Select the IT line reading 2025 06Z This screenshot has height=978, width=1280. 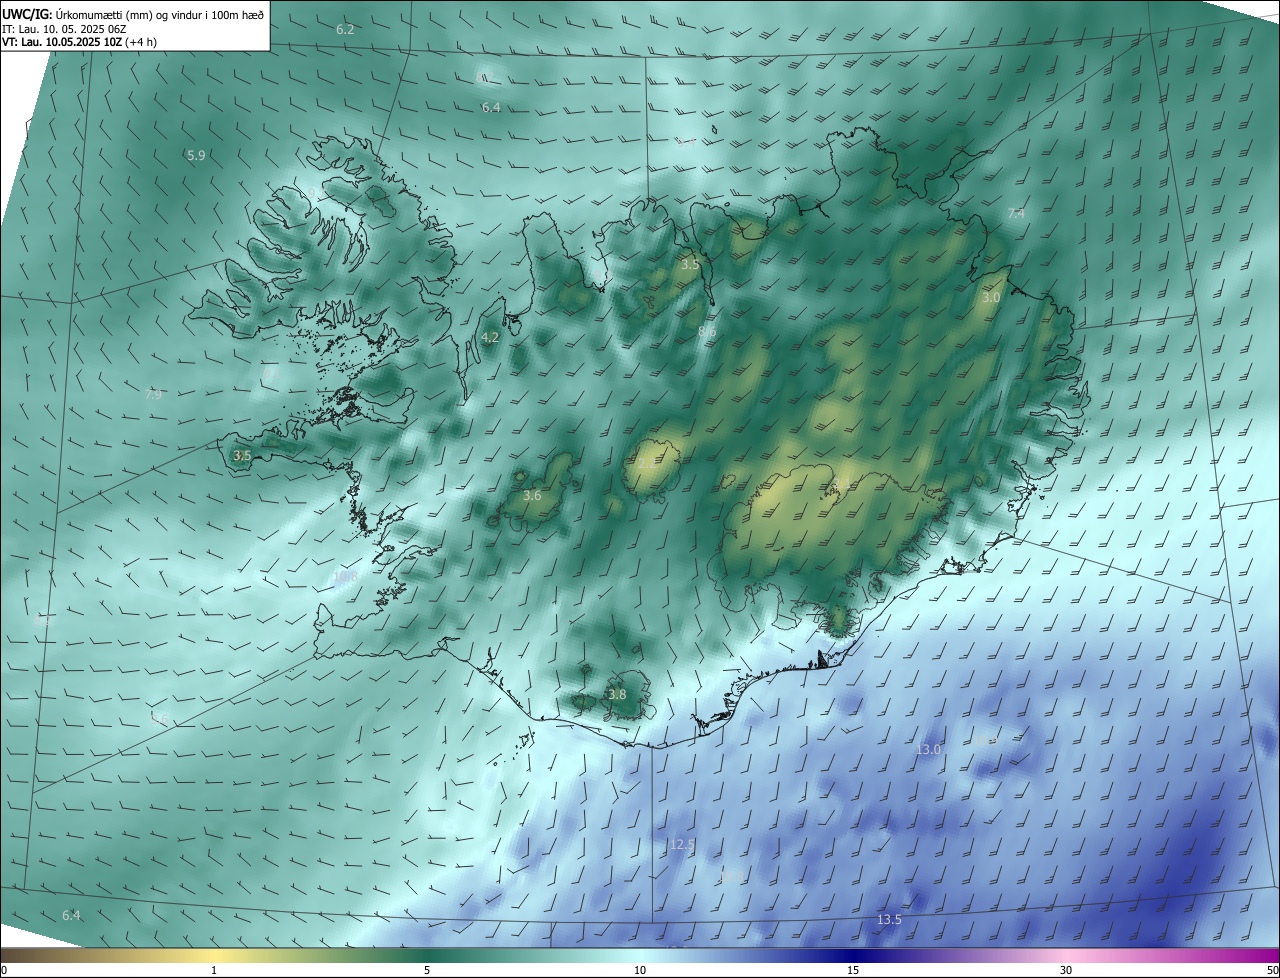(64, 28)
